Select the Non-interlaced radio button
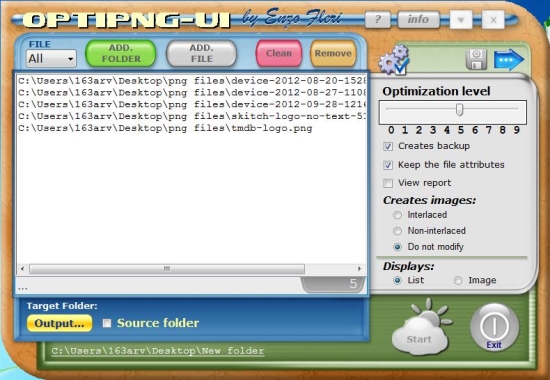Image resolution: width=550 pixels, height=380 pixels. [x=397, y=231]
